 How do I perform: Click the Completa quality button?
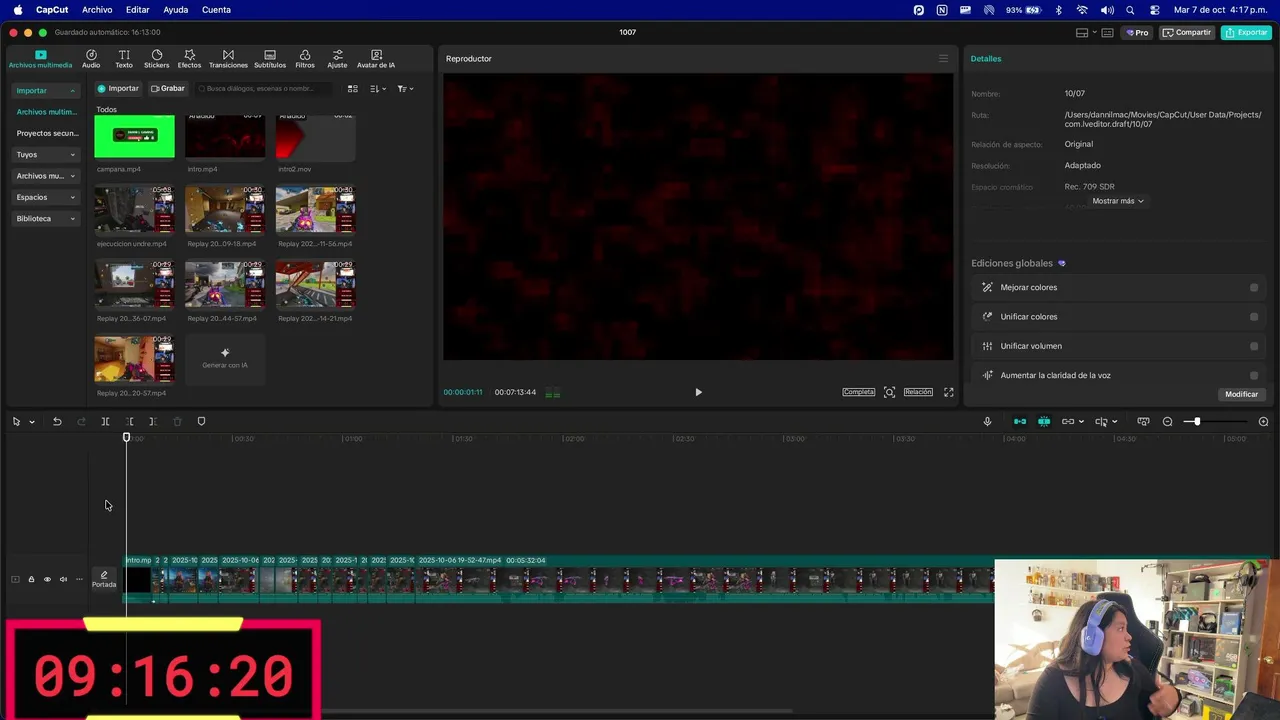(x=859, y=392)
